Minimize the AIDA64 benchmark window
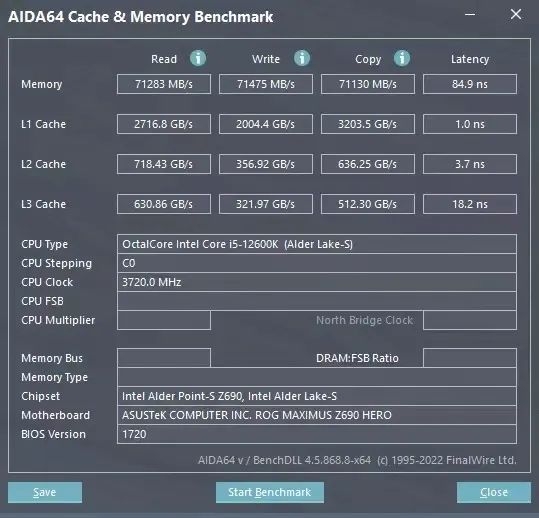This screenshot has width=539, height=518. pyautogui.click(x=470, y=14)
